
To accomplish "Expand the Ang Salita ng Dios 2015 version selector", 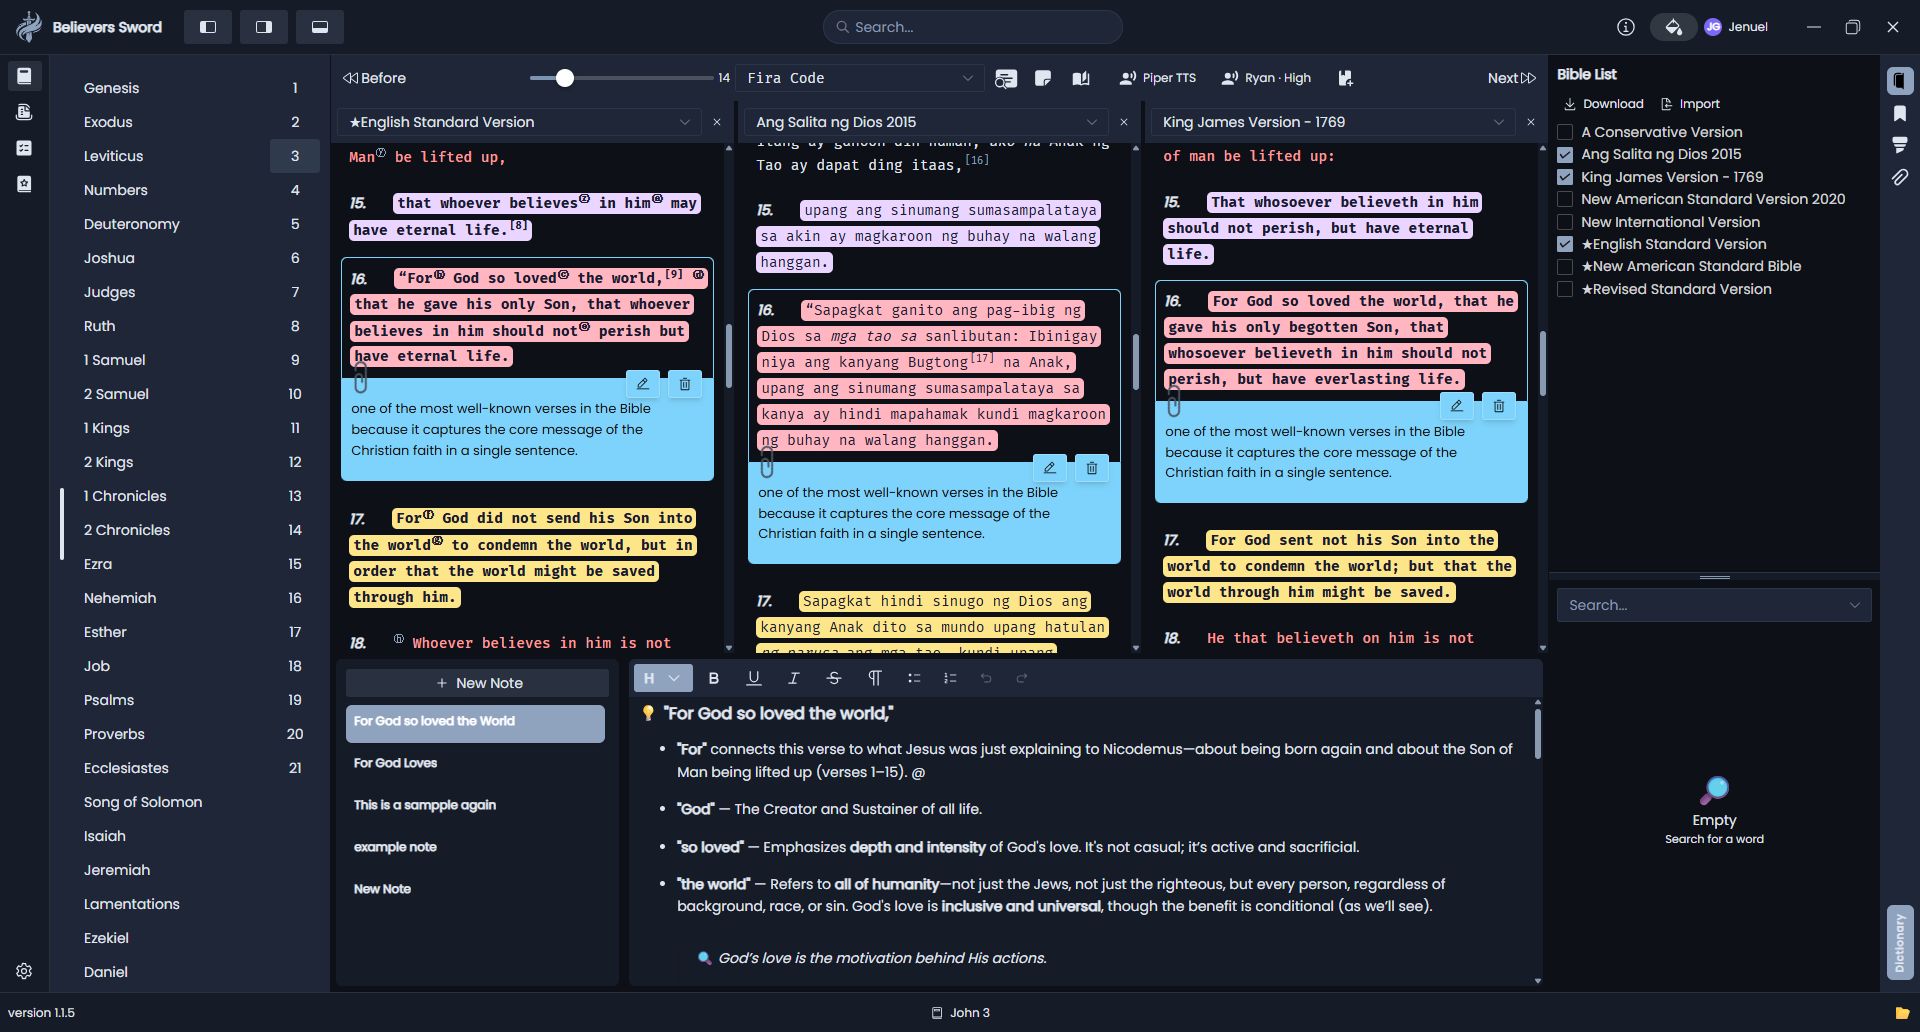I will click(x=1092, y=122).
